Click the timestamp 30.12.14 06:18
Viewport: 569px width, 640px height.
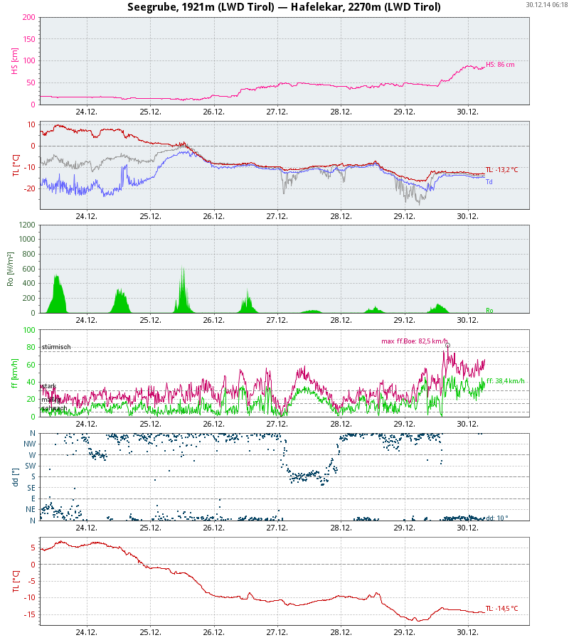[547, 4]
